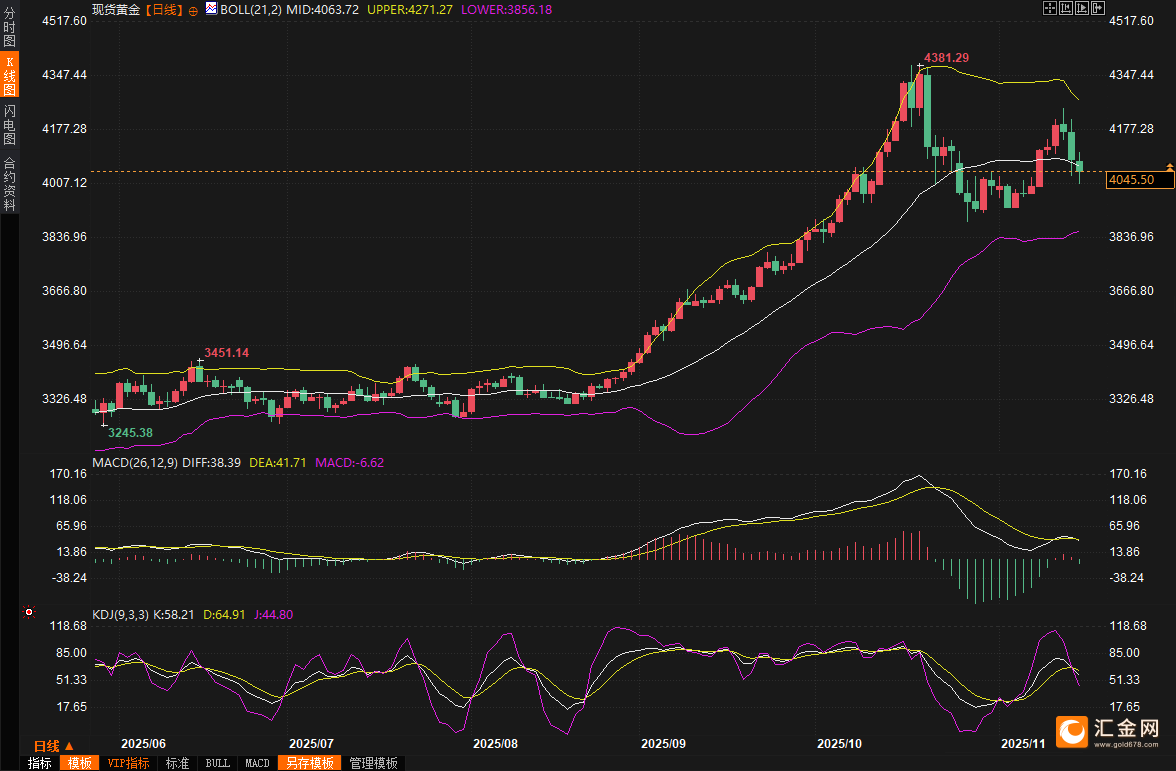The image size is (1176, 771).
Task: Select the BULL template
Action: point(217,763)
